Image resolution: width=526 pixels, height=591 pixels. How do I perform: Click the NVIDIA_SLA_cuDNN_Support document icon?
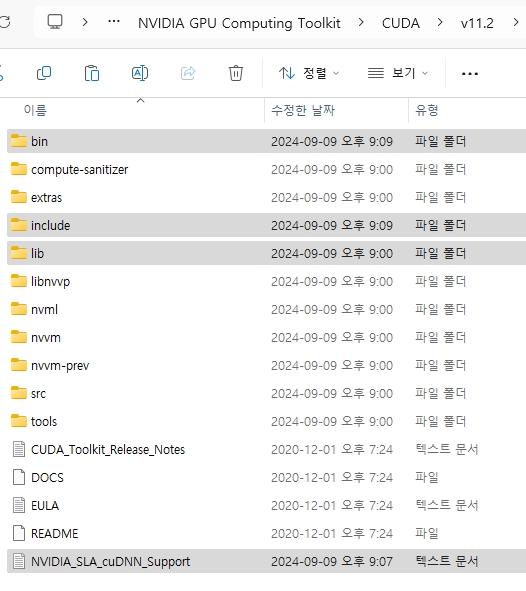[19, 561]
